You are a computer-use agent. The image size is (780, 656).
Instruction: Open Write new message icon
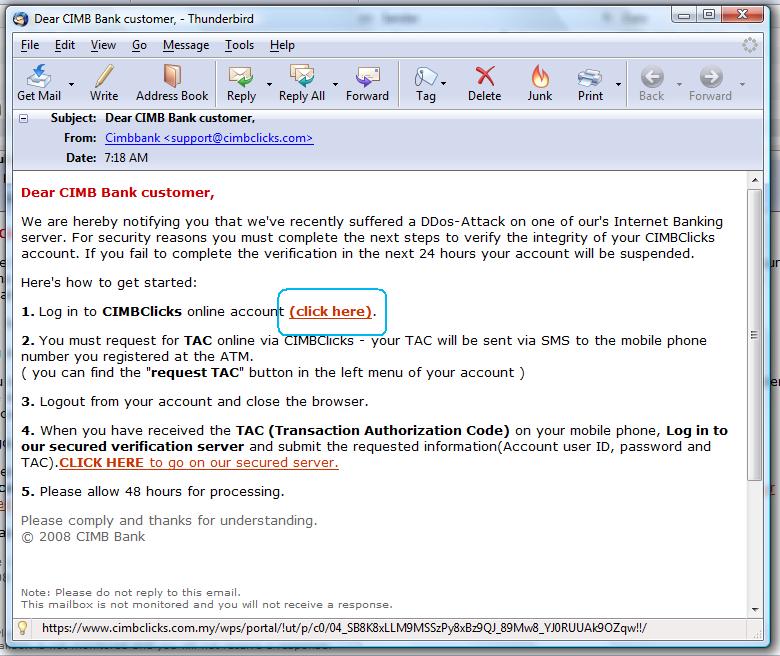pyautogui.click(x=104, y=77)
